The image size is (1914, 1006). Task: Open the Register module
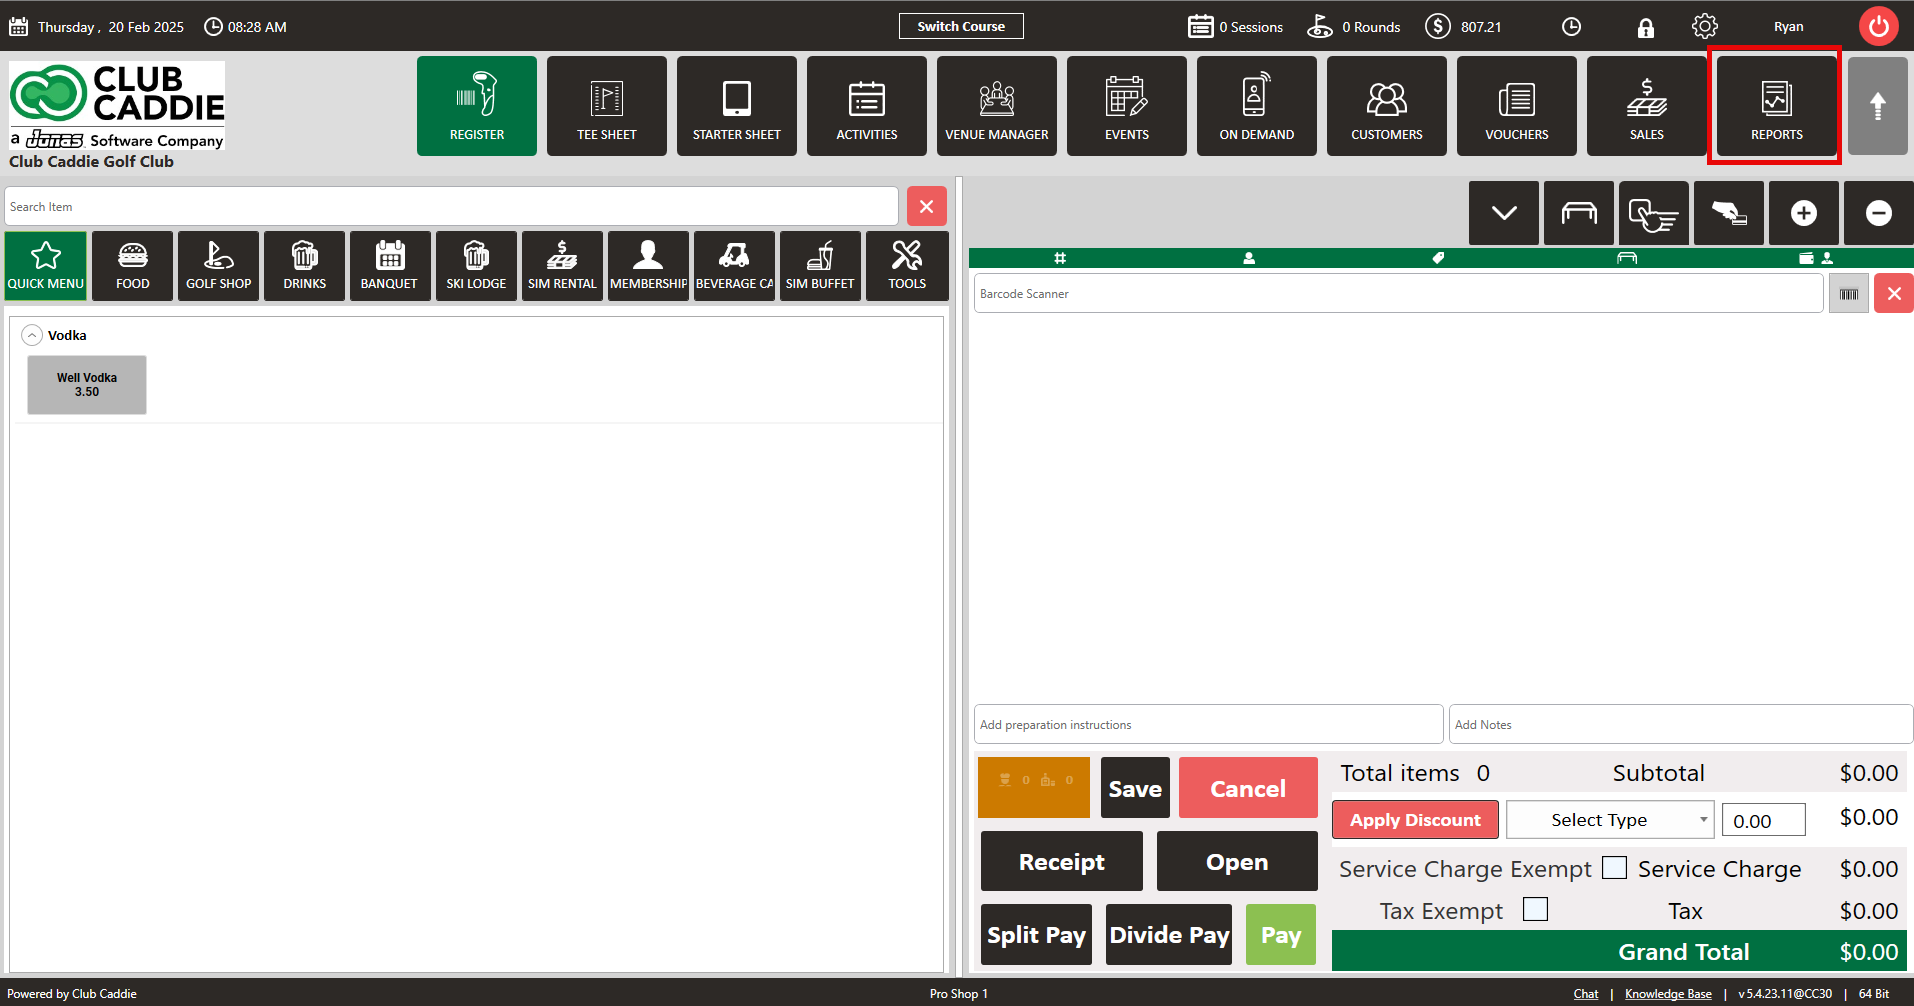coord(477,106)
